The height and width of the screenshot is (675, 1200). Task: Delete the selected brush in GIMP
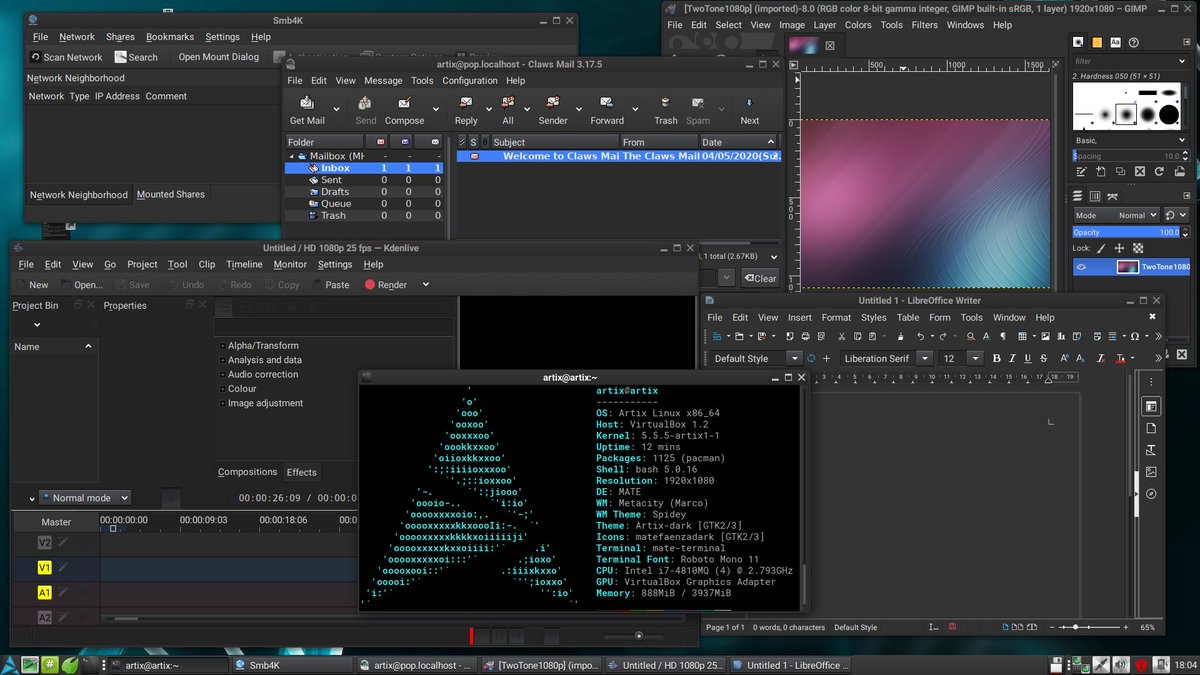click(1140, 172)
